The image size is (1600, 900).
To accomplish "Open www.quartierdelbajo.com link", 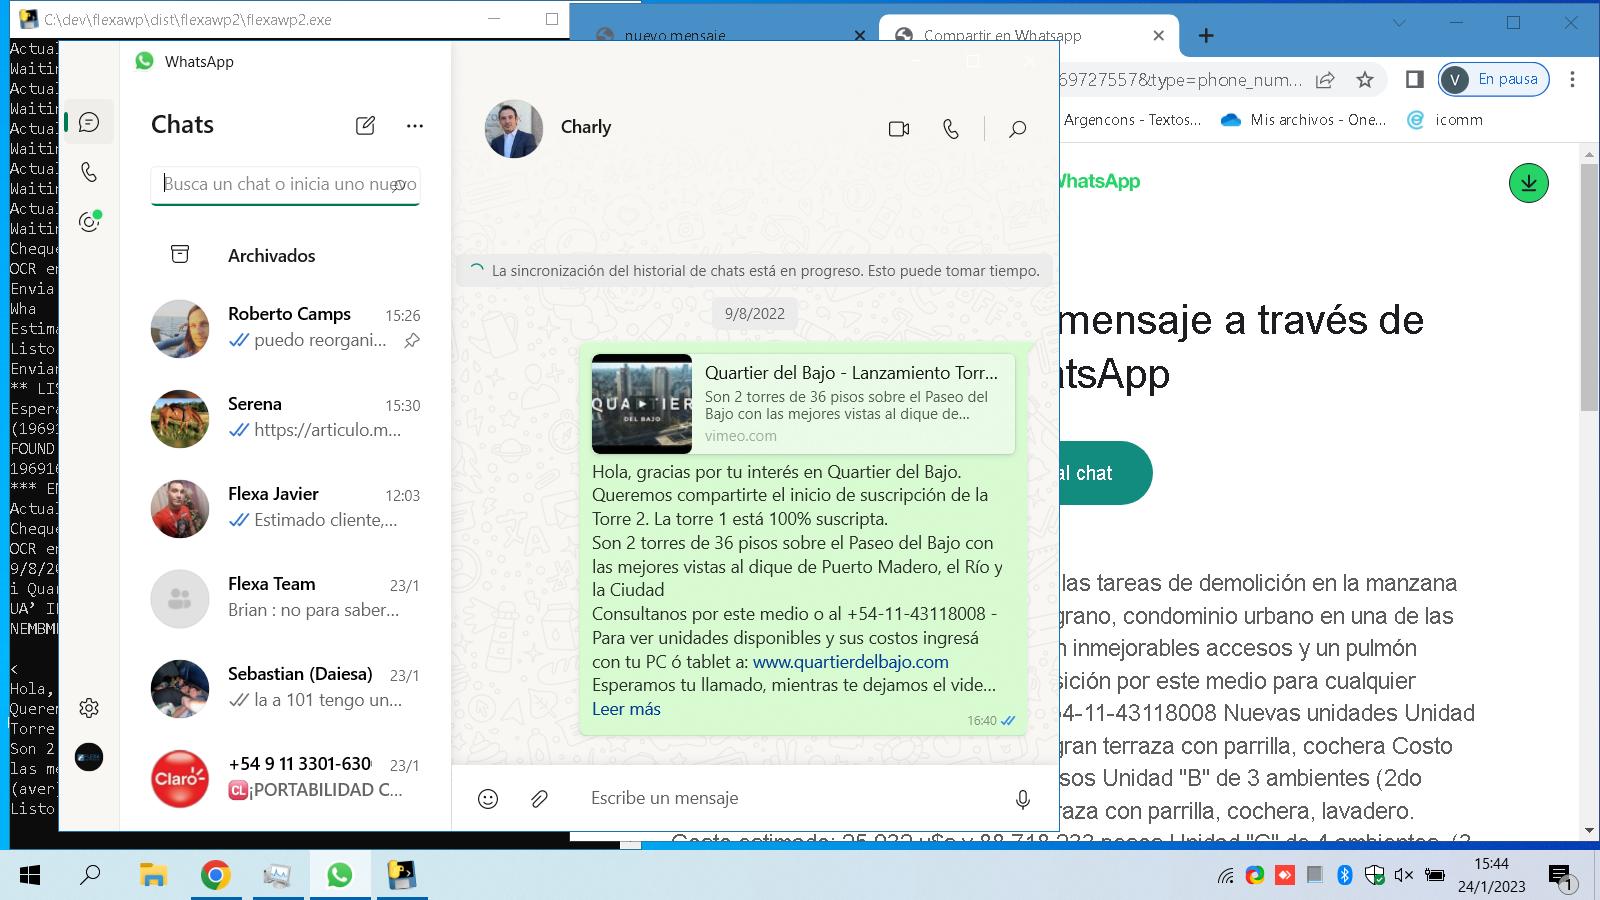I will pyautogui.click(x=851, y=662).
